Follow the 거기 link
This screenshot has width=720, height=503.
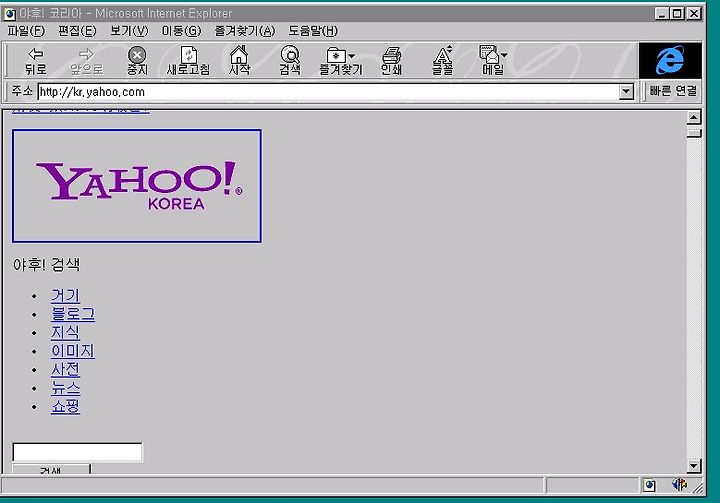click(x=65, y=295)
